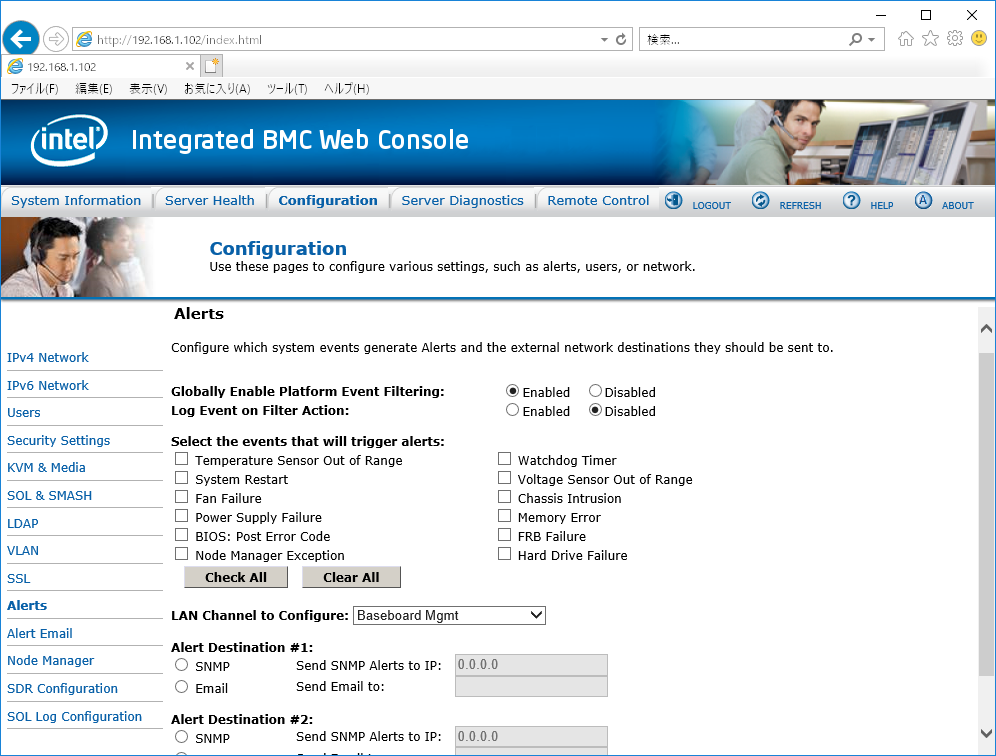Close the 192.168.1.102 browser tab
The height and width of the screenshot is (756, 996).
pos(189,66)
